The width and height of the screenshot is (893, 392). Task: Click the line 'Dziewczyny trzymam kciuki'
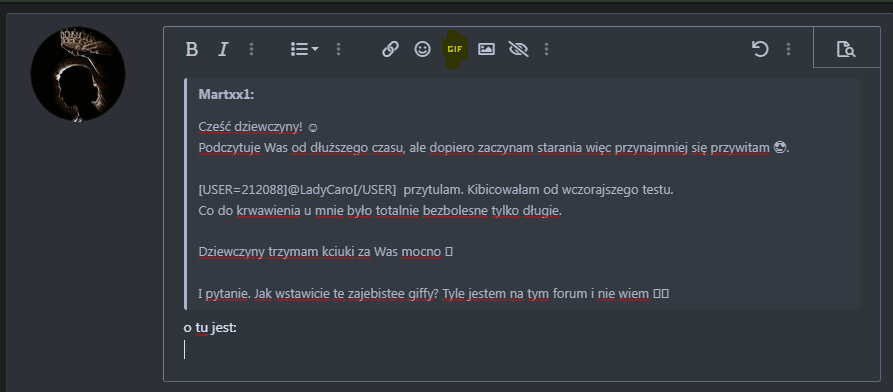(x=325, y=251)
